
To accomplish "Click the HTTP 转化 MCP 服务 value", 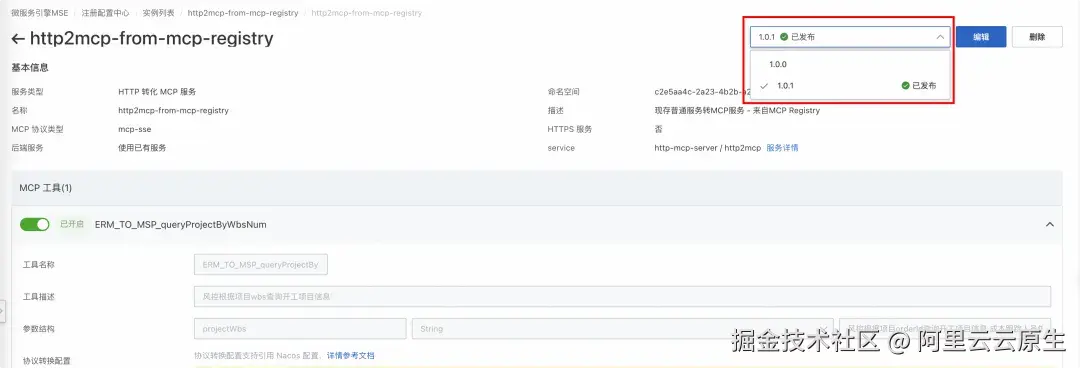I will point(157,92).
